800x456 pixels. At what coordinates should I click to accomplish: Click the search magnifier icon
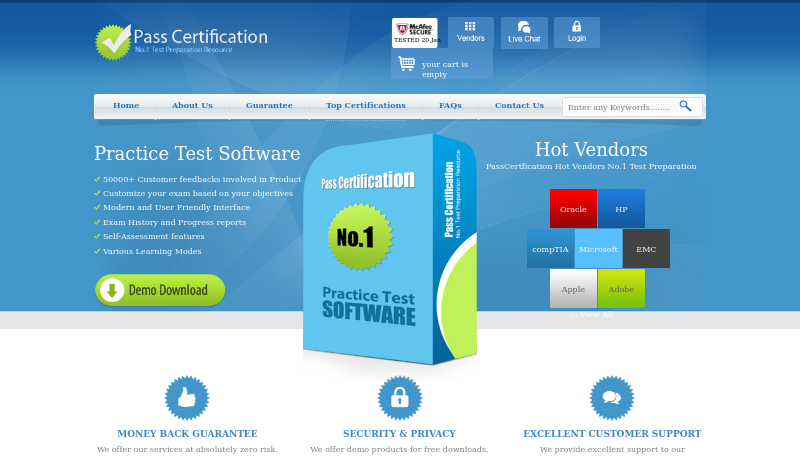pyautogui.click(x=685, y=106)
